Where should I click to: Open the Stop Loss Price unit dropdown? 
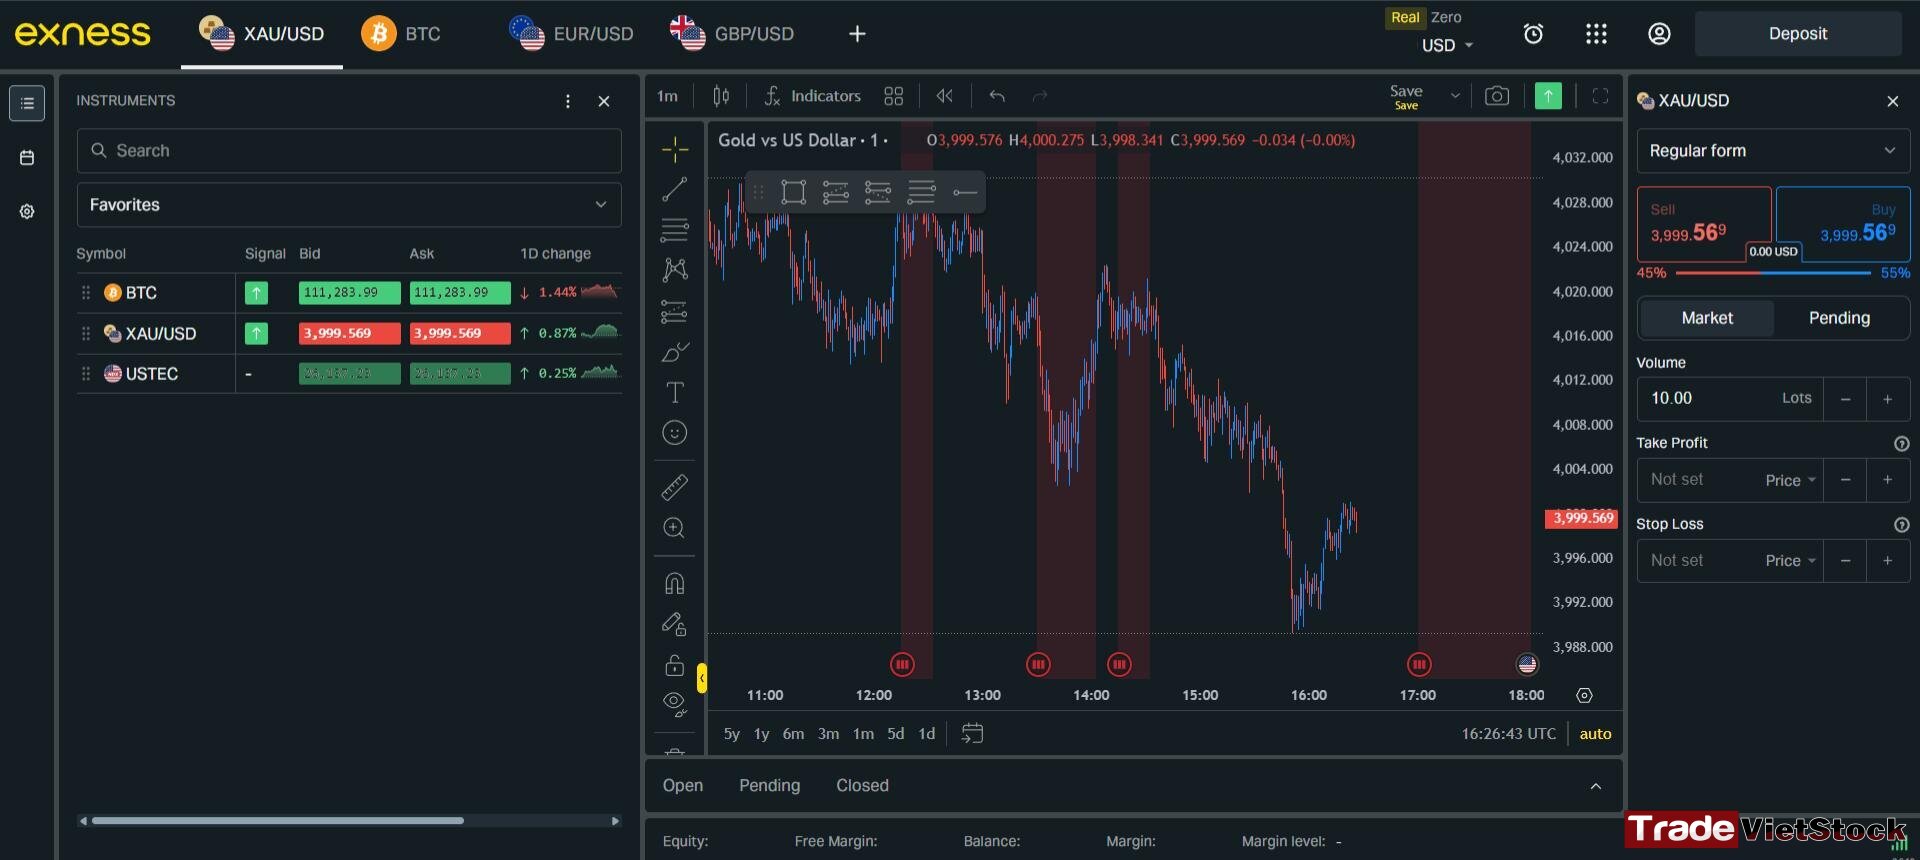pos(1790,561)
